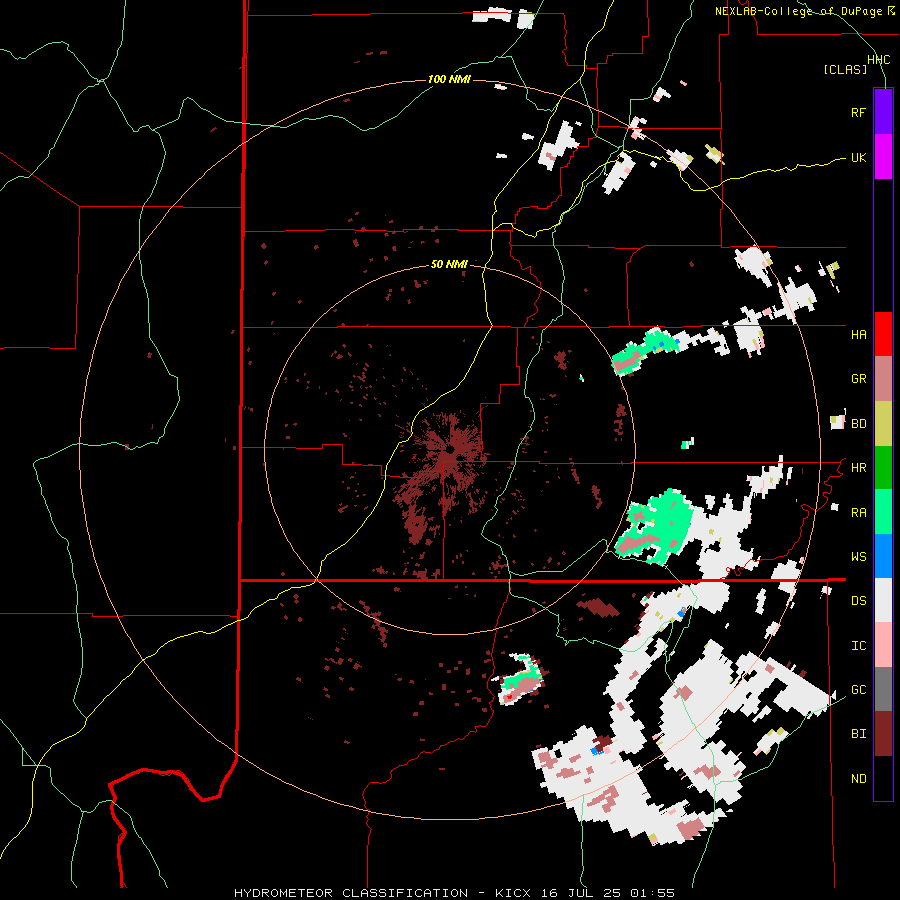Click the HR legend label
Image resolution: width=900 pixels, height=900 pixels.
[858, 468]
